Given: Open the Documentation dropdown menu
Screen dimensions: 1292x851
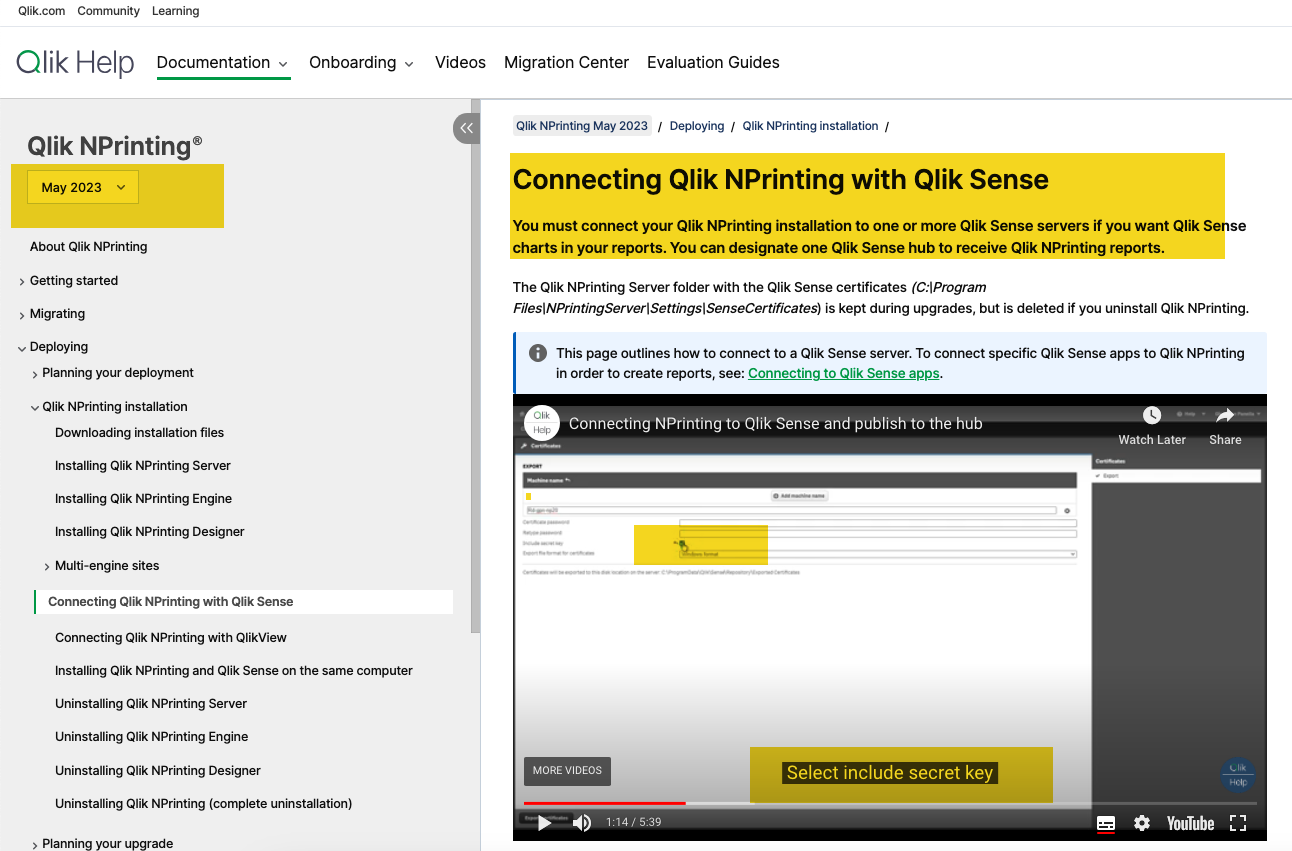Looking at the screenshot, I should (223, 63).
